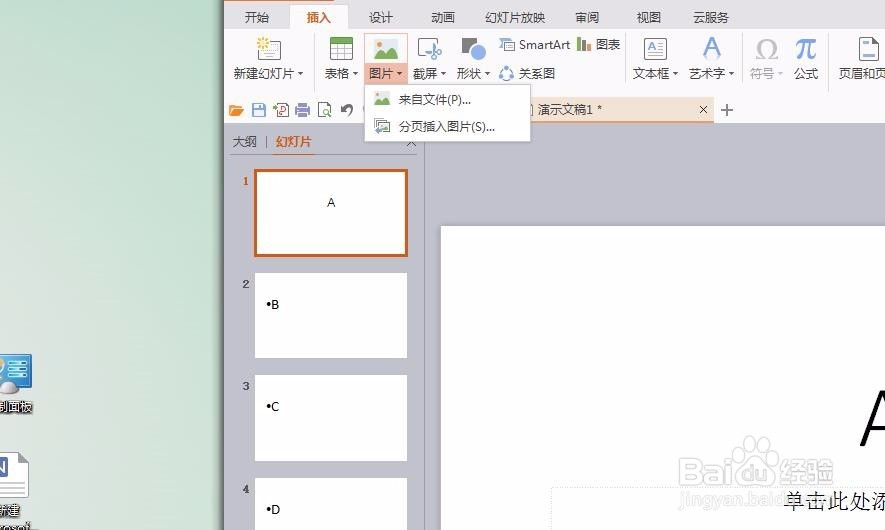Viewport: 885px width, 530px height.
Task: Click the export to PDF icon
Action: coord(281,110)
